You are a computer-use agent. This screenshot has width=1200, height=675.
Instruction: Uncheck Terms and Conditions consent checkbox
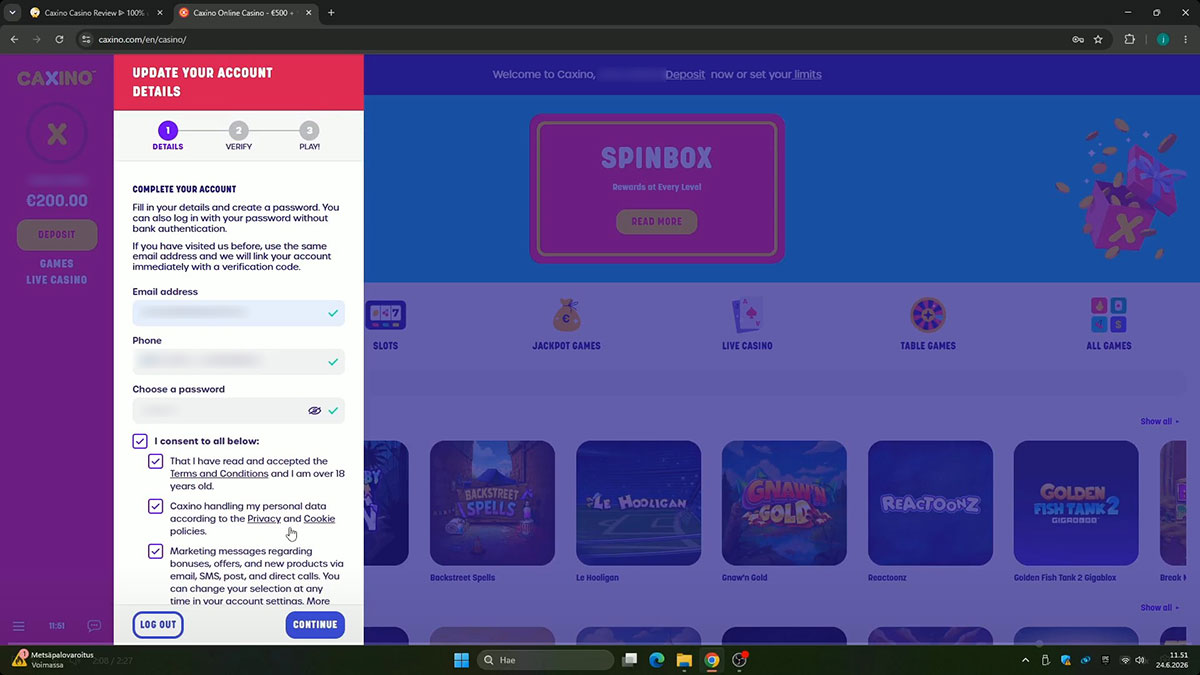tap(155, 461)
